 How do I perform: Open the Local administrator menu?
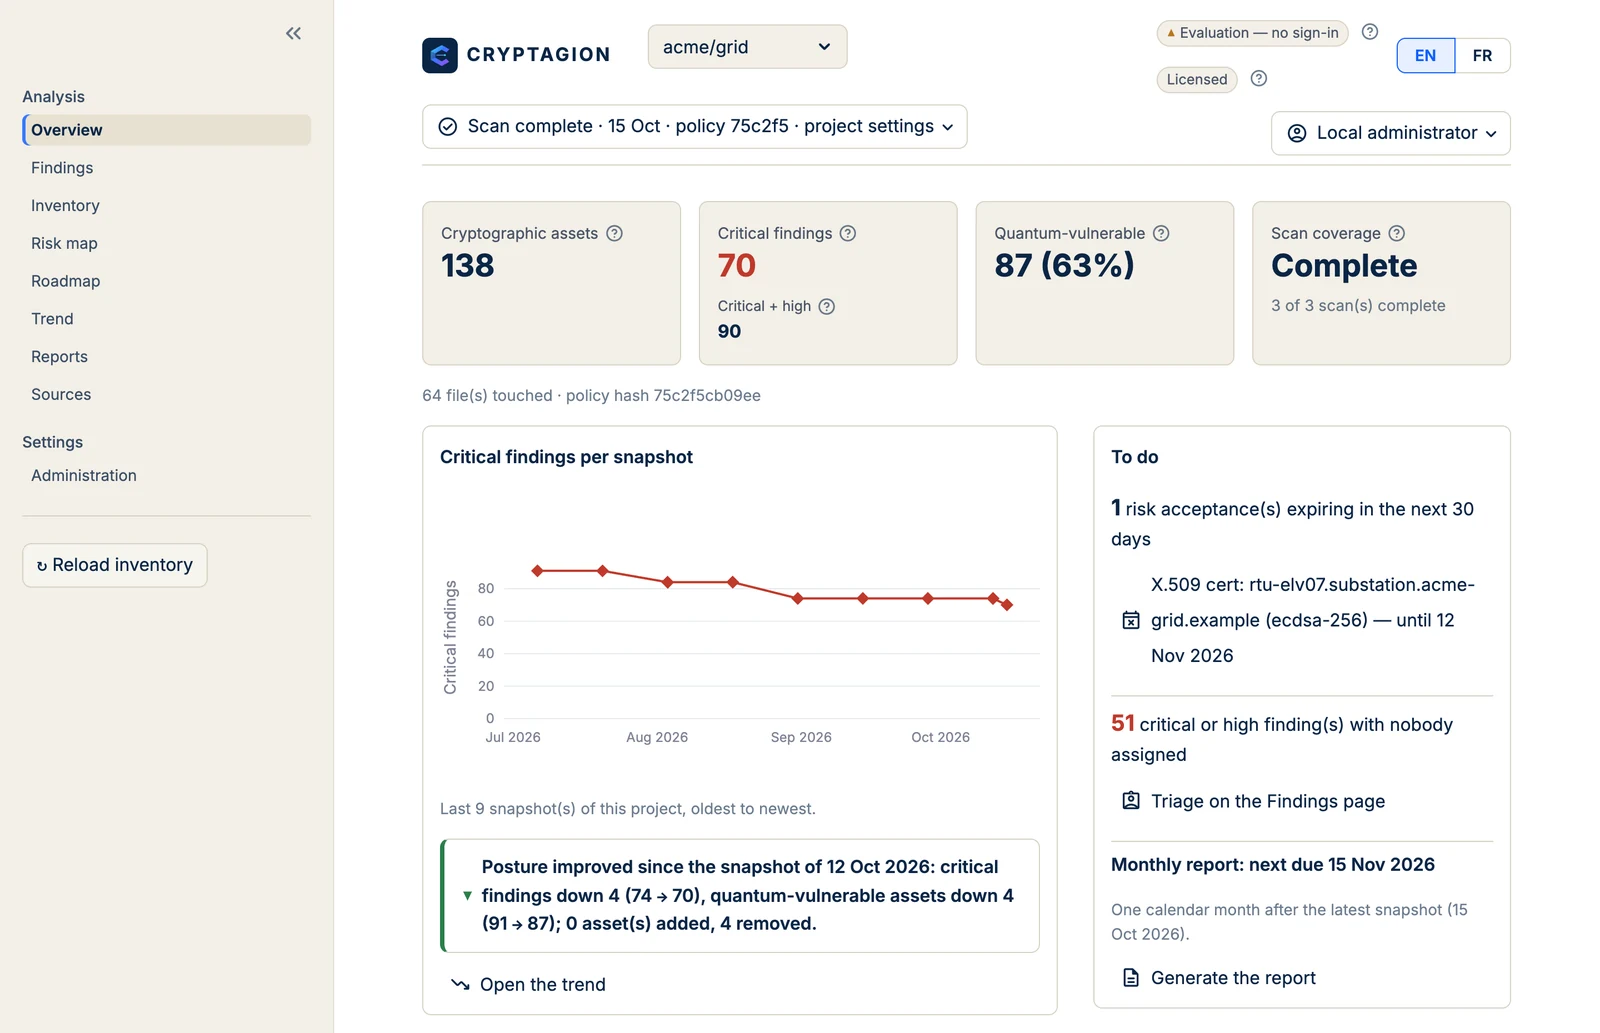click(1391, 133)
